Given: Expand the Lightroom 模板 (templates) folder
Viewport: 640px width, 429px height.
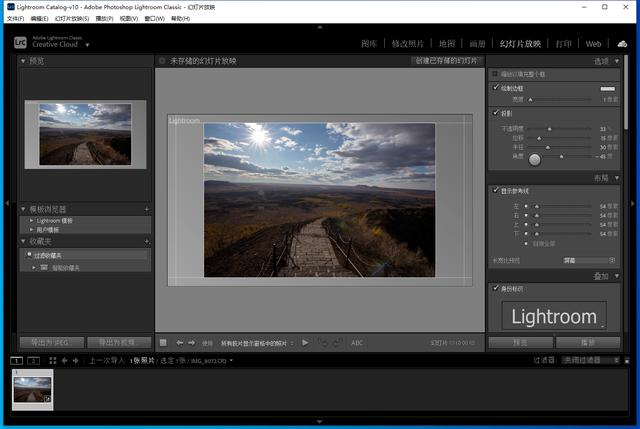Looking at the screenshot, I should click(32, 220).
